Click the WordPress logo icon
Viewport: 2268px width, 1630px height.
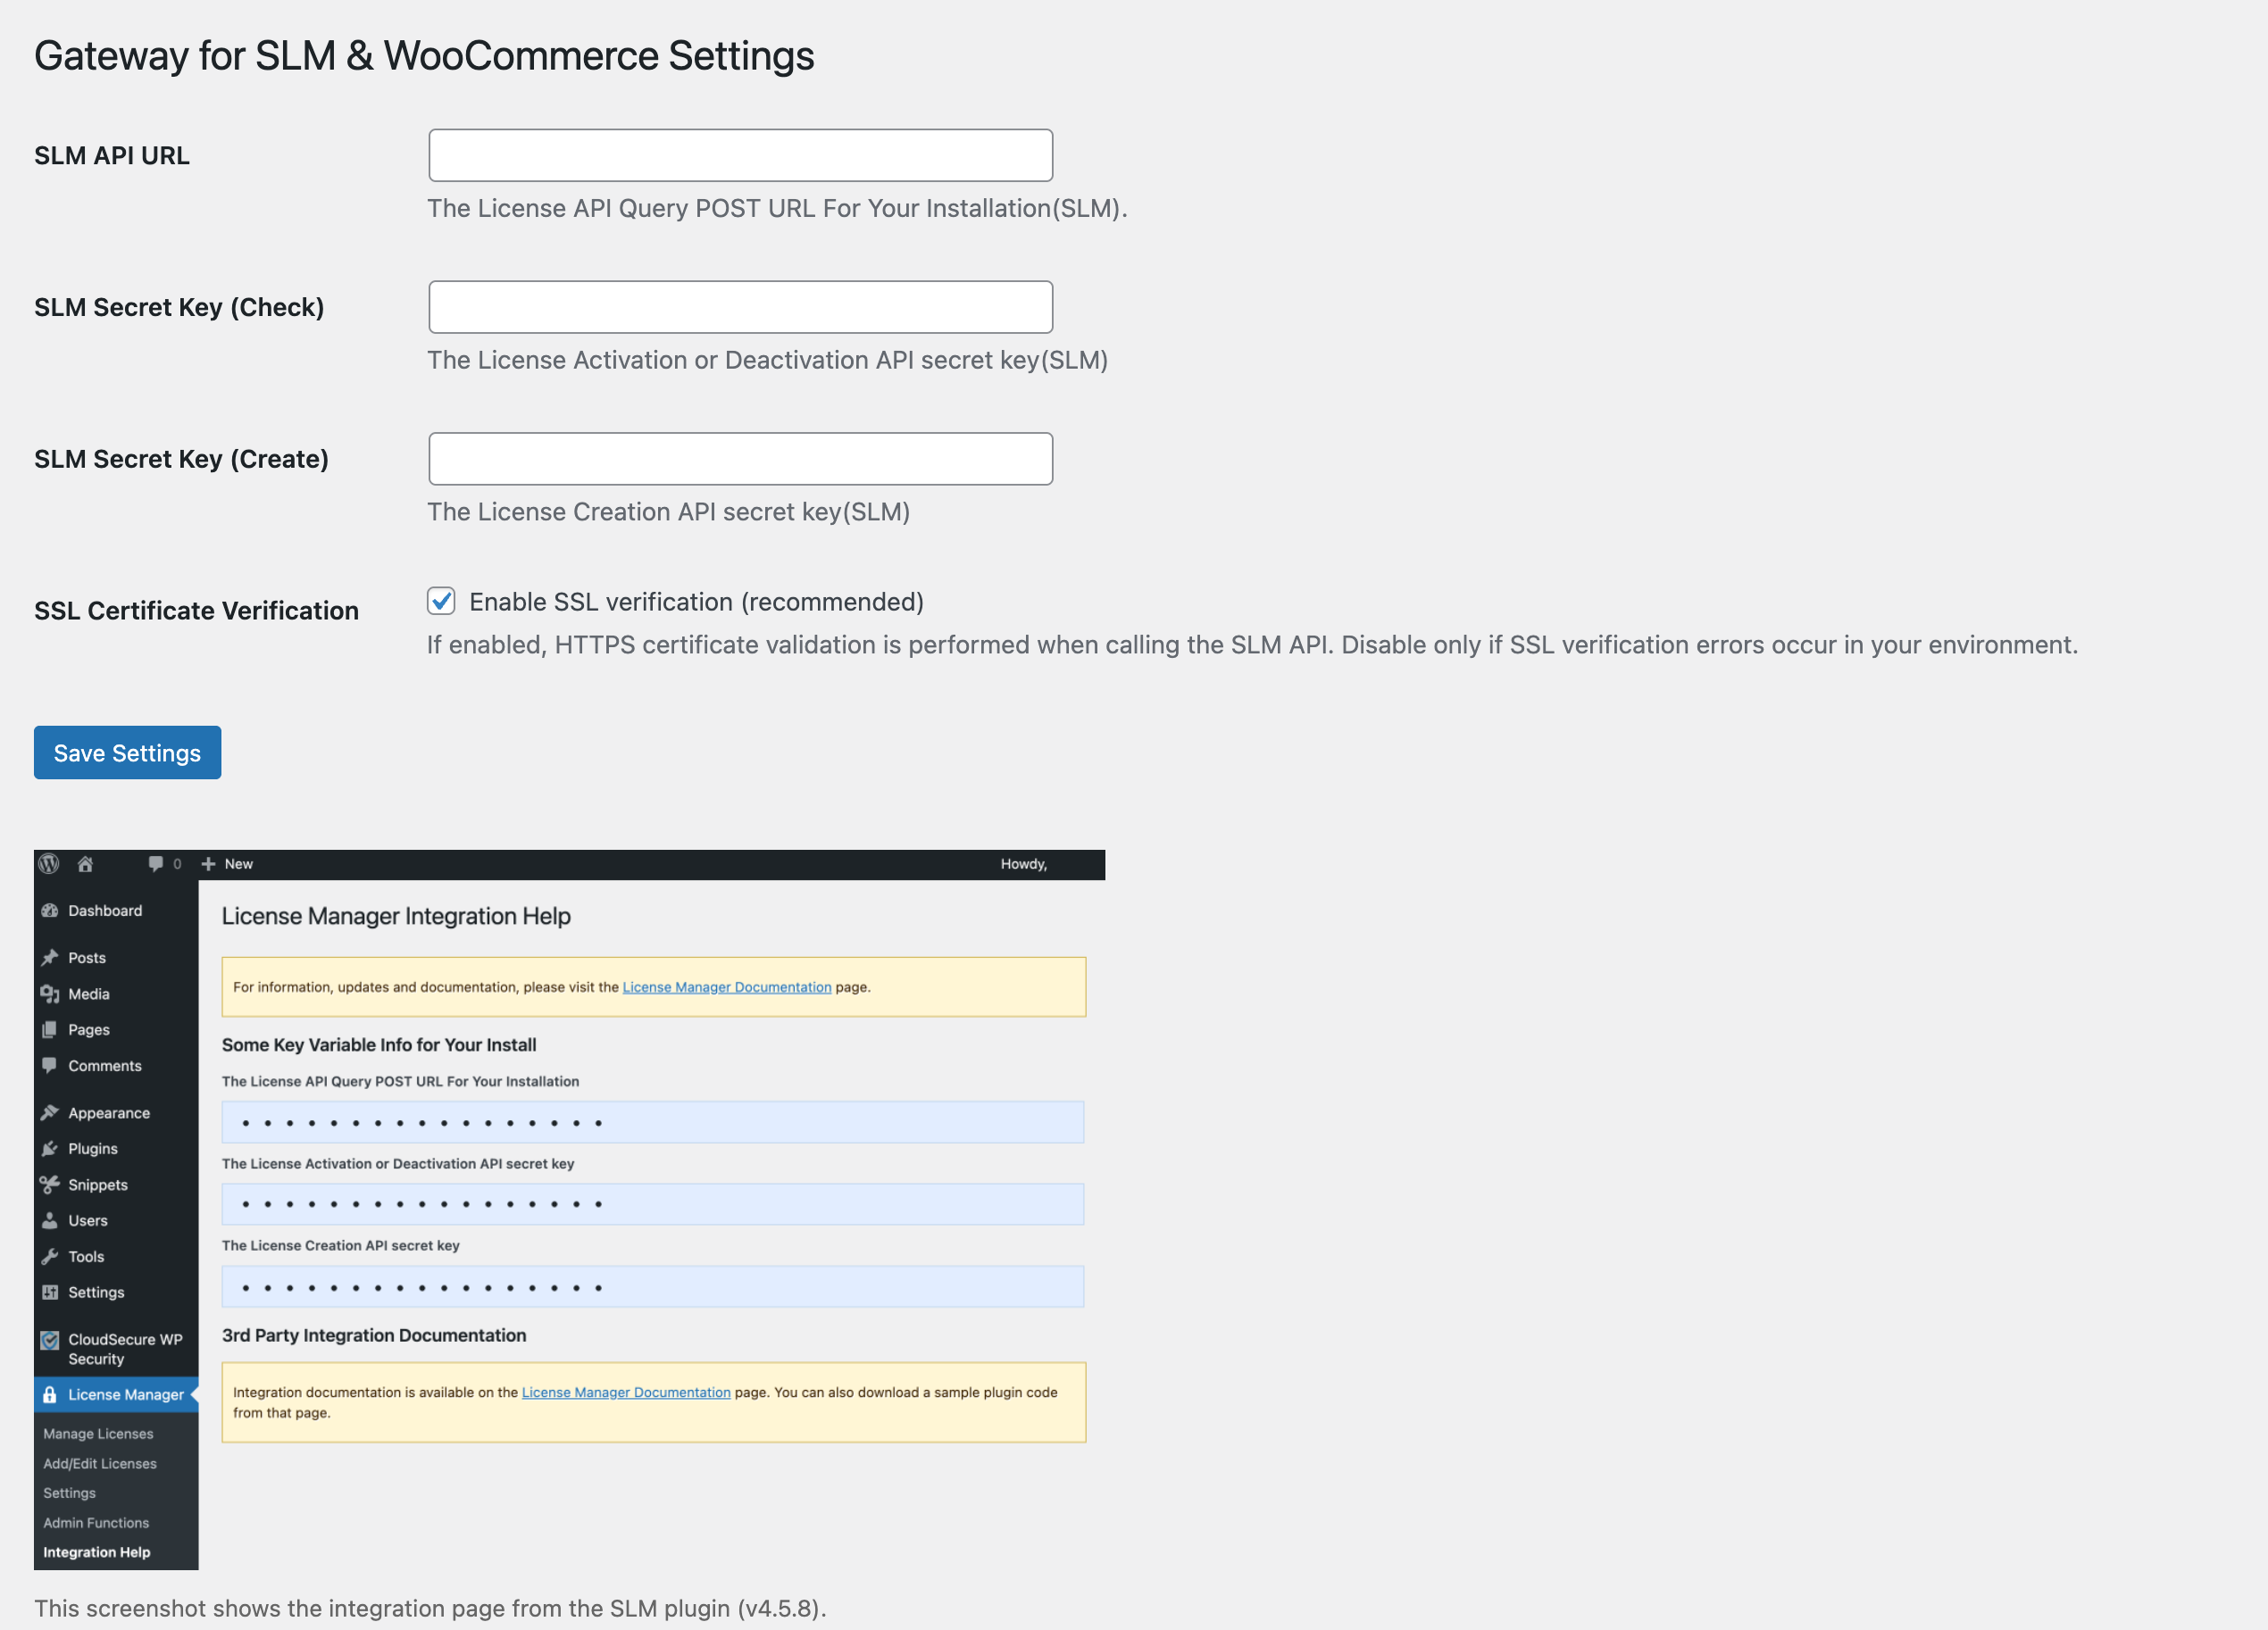(x=49, y=864)
